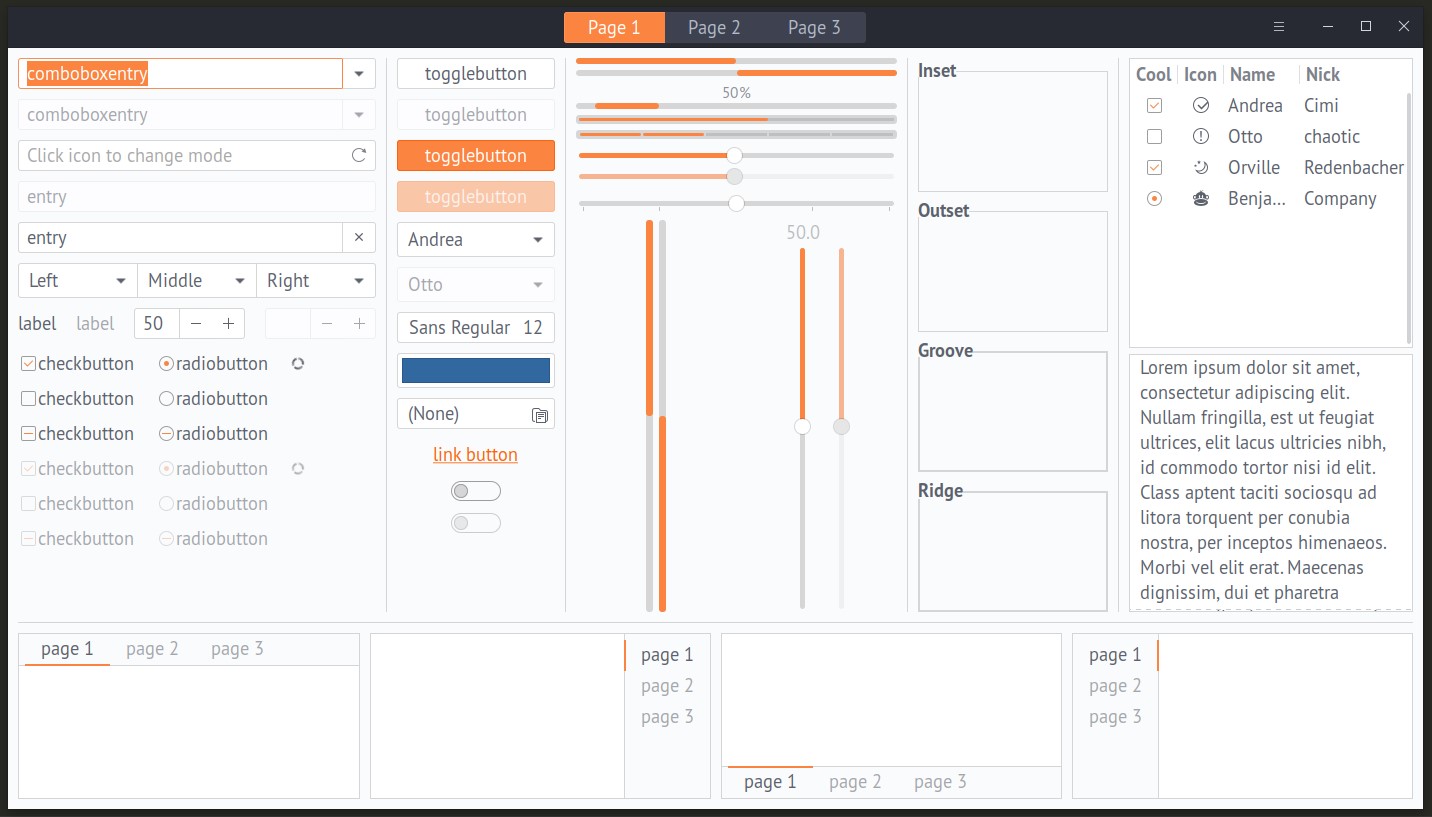The height and width of the screenshot is (817, 1432).
Task: Enable the Cool checkbox in Otto's row
Action: [x=1154, y=137]
